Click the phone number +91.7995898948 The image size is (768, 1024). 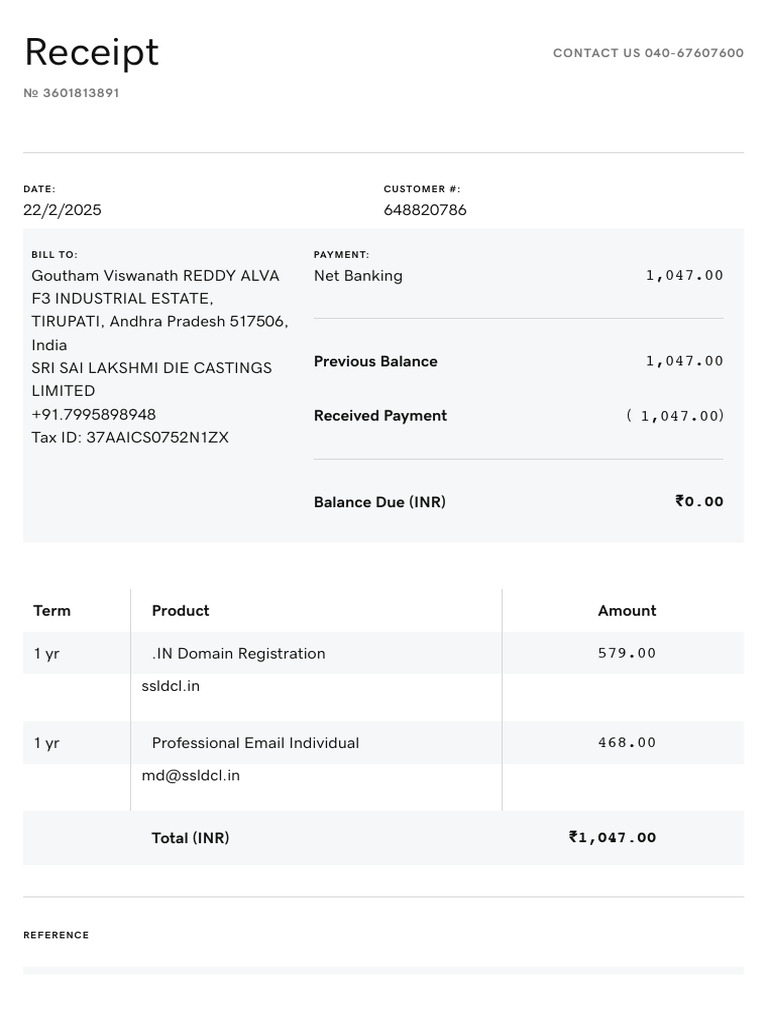93,414
